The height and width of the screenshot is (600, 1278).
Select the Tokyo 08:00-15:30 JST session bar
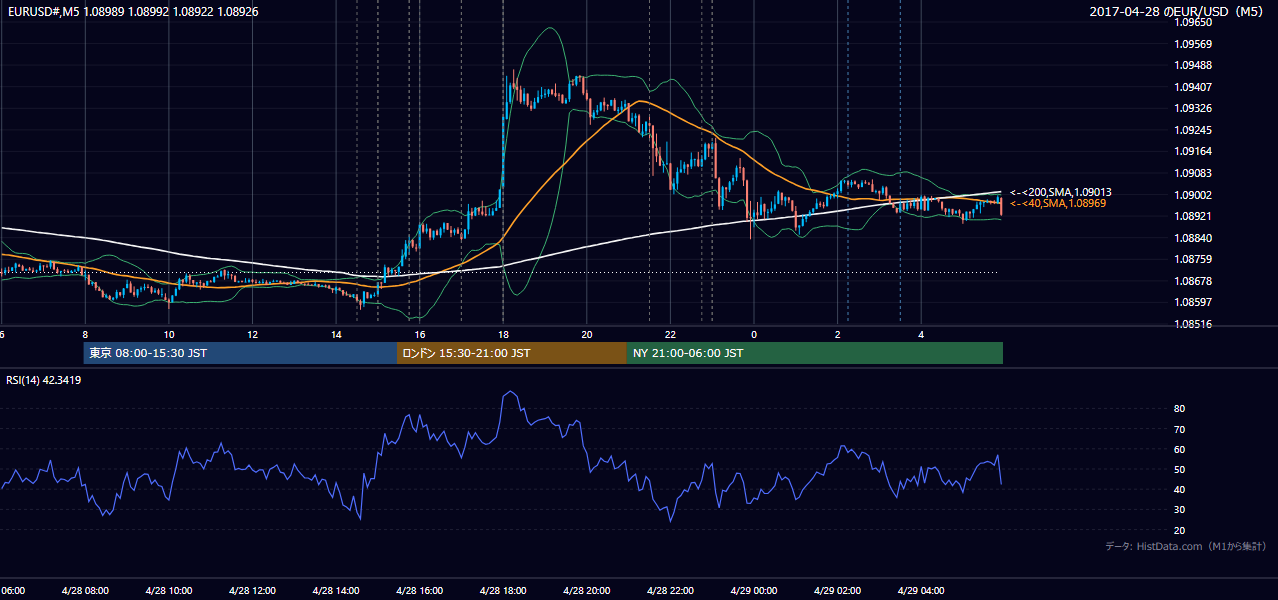tap(240, 353)
